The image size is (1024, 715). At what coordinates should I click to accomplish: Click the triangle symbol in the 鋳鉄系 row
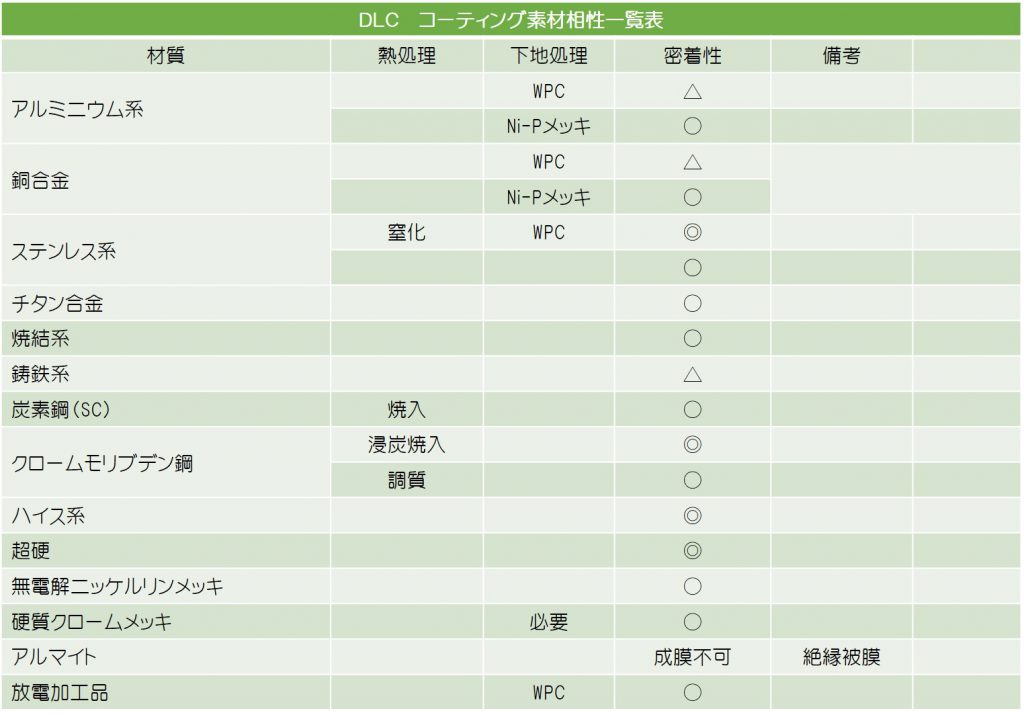tap(692, 374)
